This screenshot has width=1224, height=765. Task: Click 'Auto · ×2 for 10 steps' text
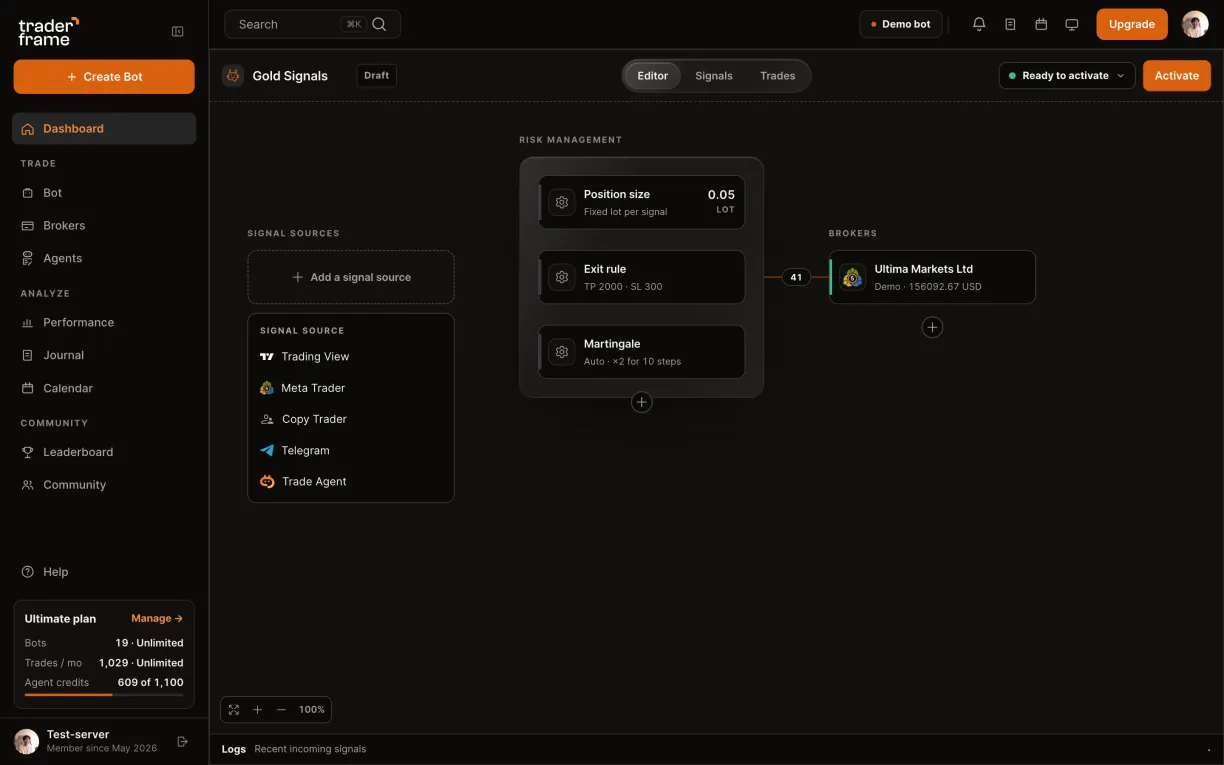(632, 362)
